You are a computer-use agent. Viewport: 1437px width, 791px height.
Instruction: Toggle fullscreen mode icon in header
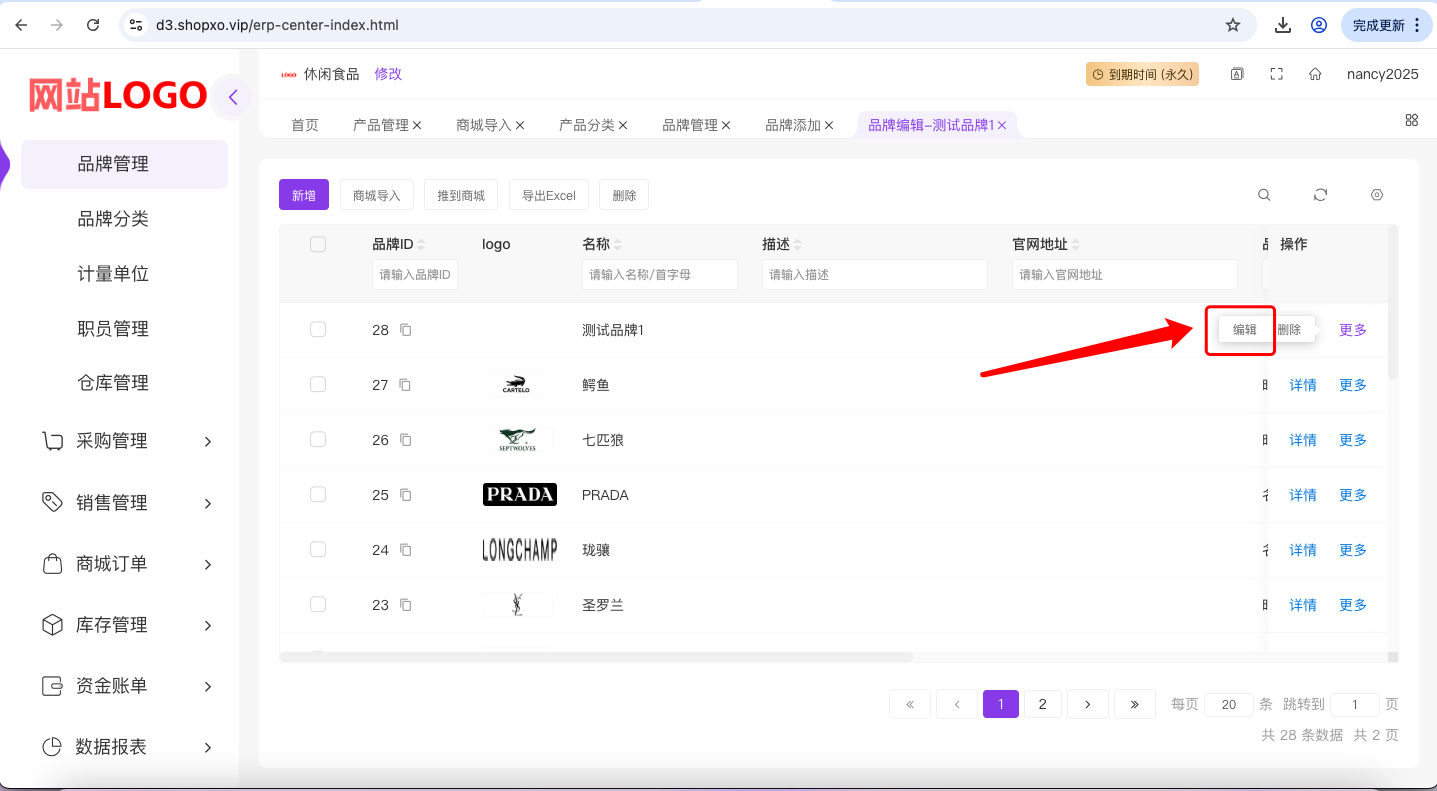click(1276, 74)
